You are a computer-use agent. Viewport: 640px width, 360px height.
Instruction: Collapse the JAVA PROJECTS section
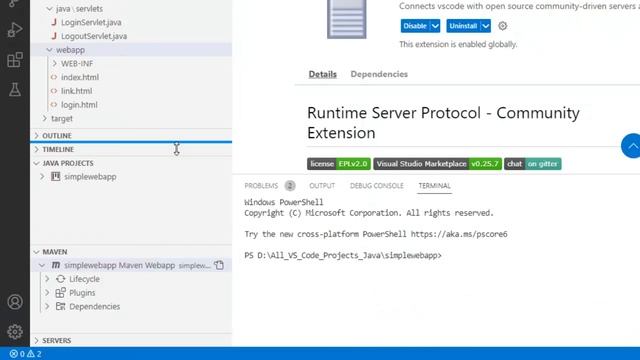click(x=36, y=163)
